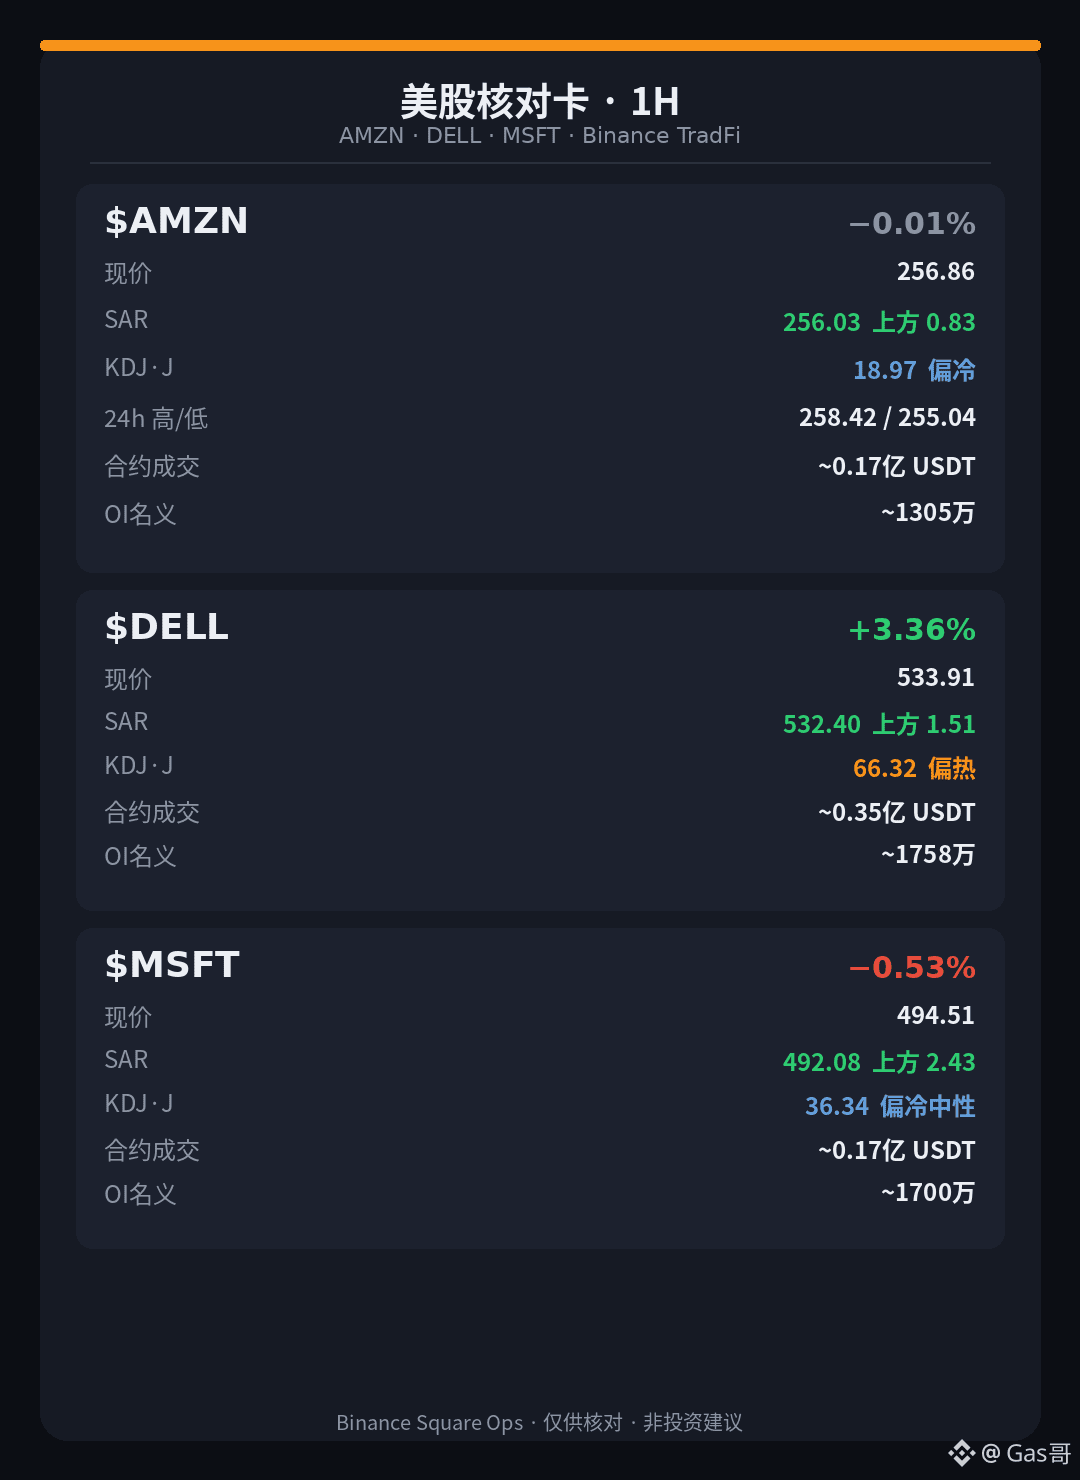Click the $AMZN ticker heading
The width and height of the screenshot is (1080, 1480).
(x=176, y=221)
